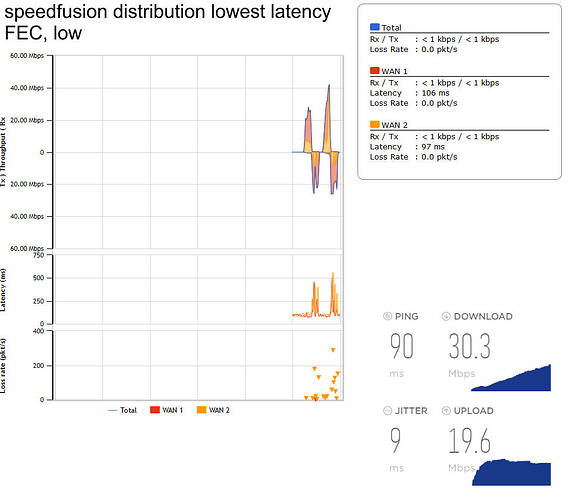Click the upload speed graph thumbnail
This screenshot has height=500, width=587.
point(511,472)
